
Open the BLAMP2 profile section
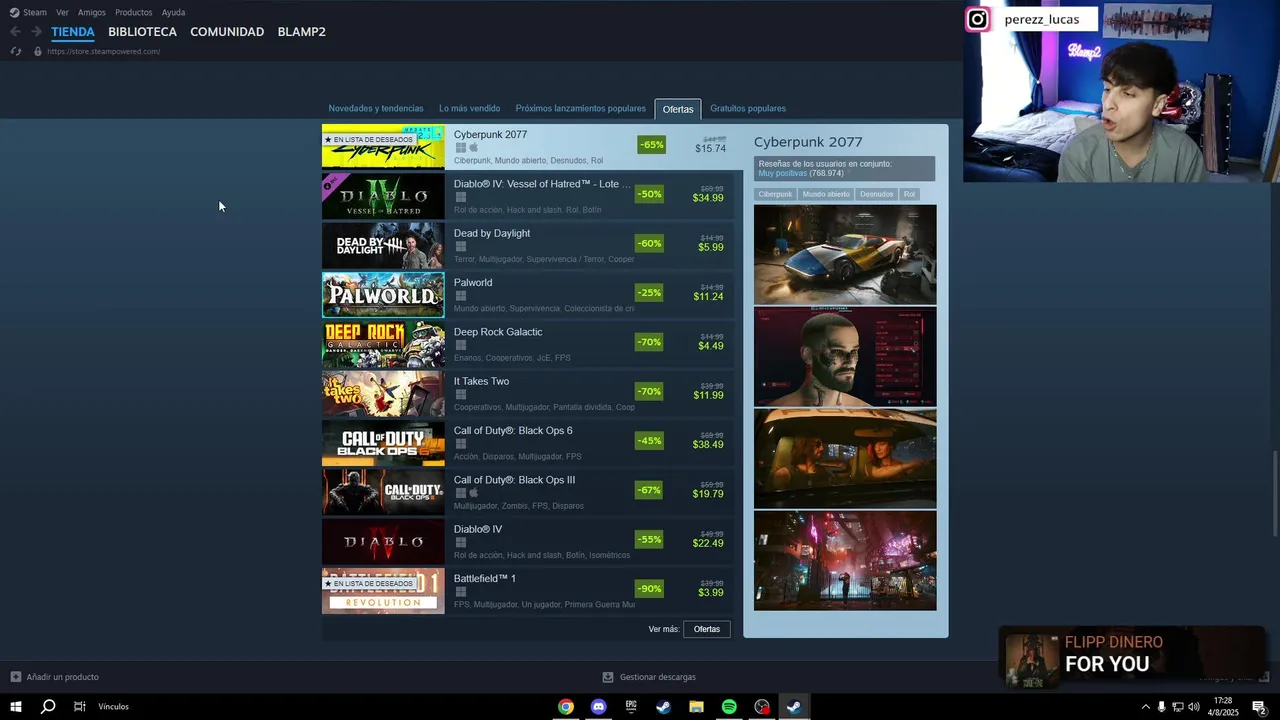coord(301,32)
